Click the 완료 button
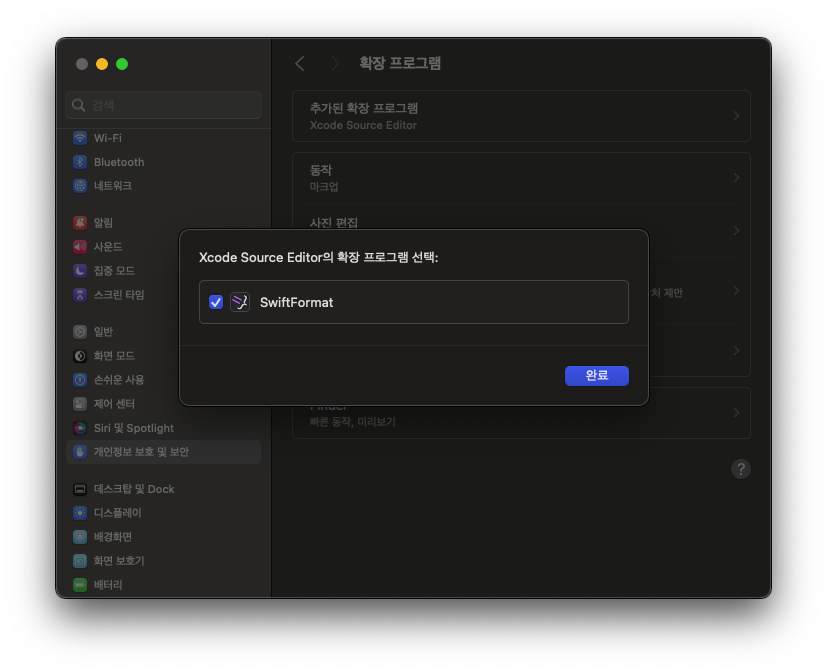827x672 pixels. pyautogui.click(x=597, y=376)
